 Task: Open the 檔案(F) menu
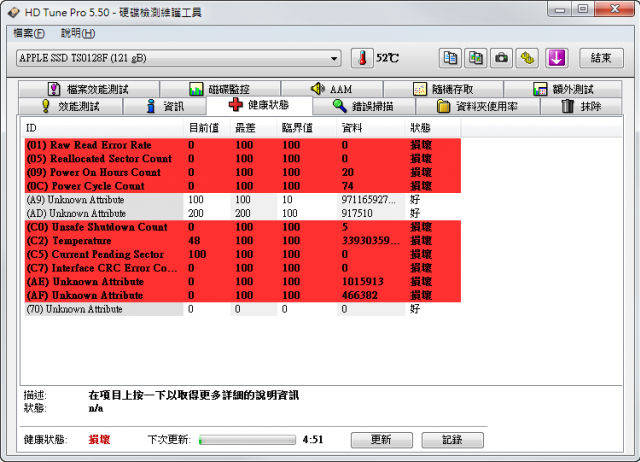[x=29, y=33]
